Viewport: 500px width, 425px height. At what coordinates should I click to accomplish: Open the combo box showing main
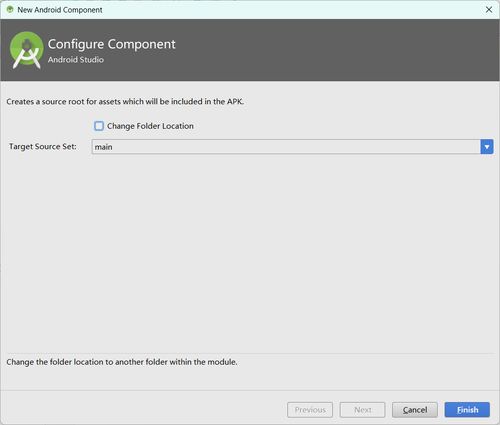[x=292, y=147]
